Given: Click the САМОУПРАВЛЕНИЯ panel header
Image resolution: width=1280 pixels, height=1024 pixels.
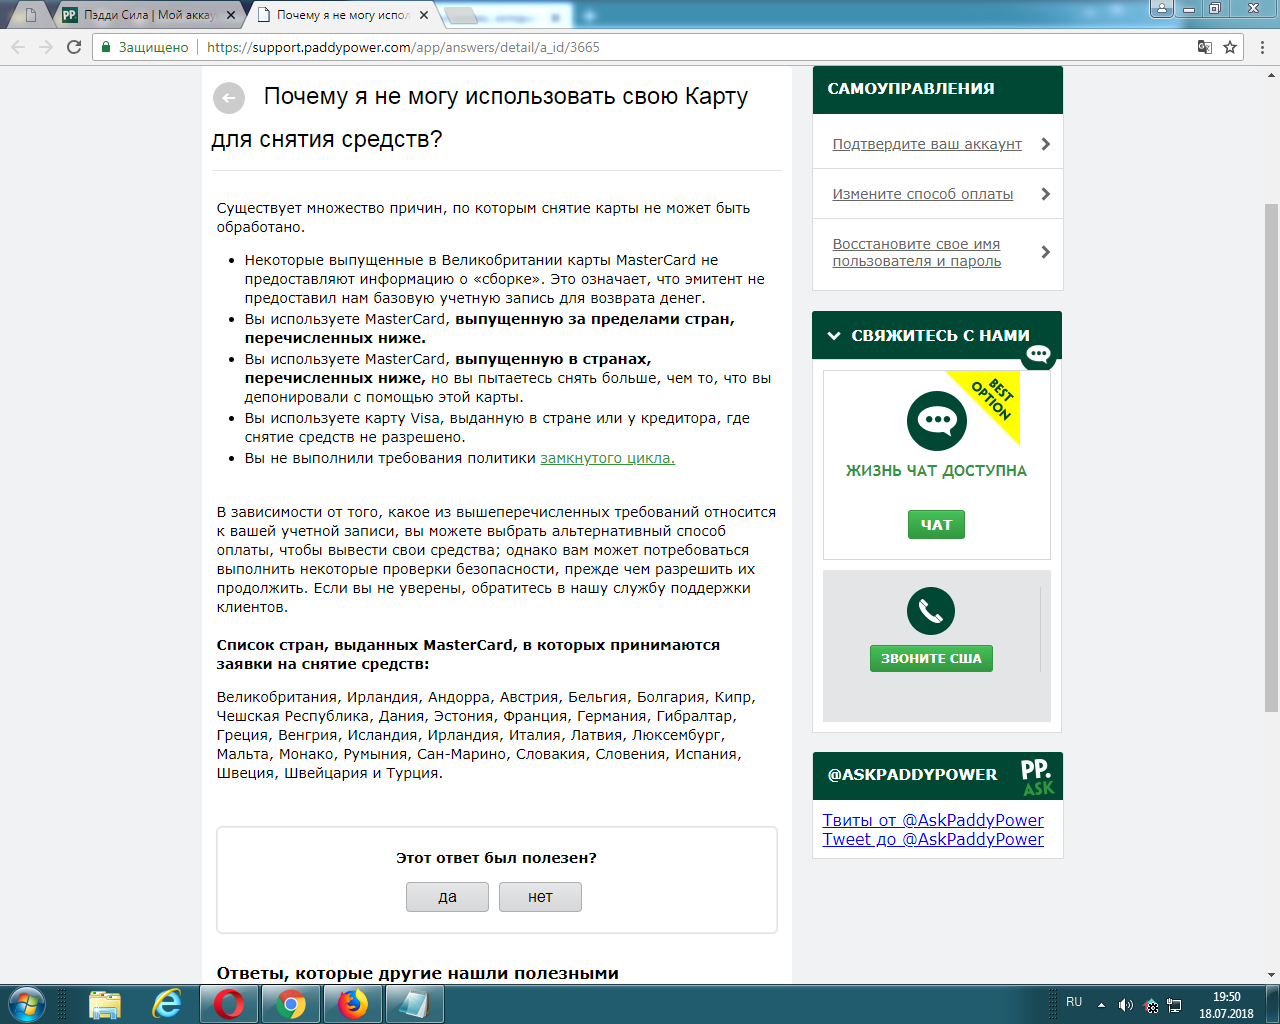Looking at the screenshot, I should tap(938, 89).
